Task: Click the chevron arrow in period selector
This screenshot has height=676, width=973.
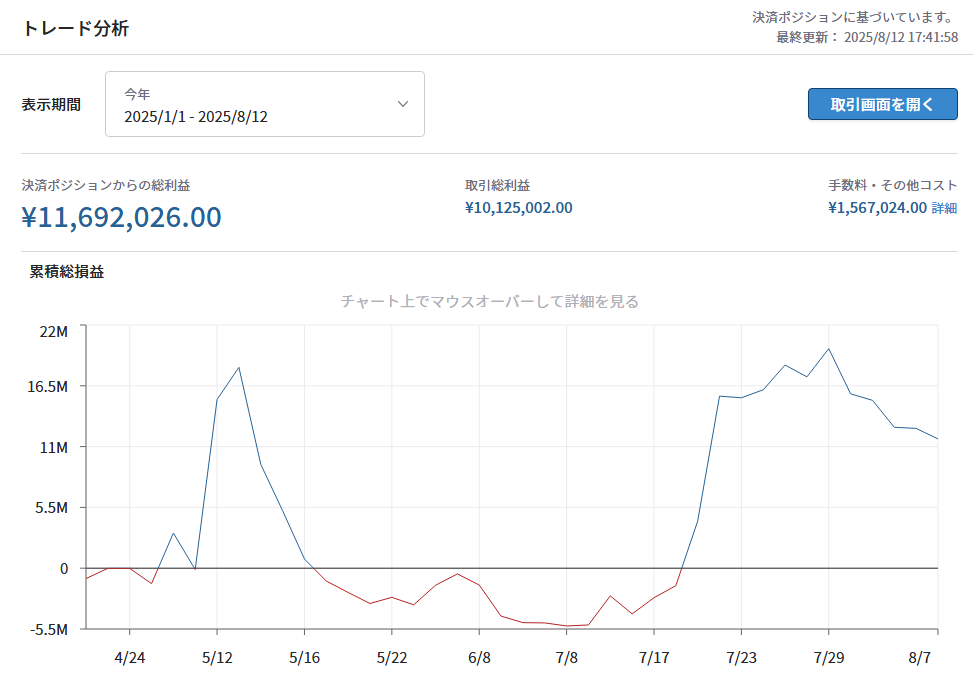Action: tap(403, 104)
